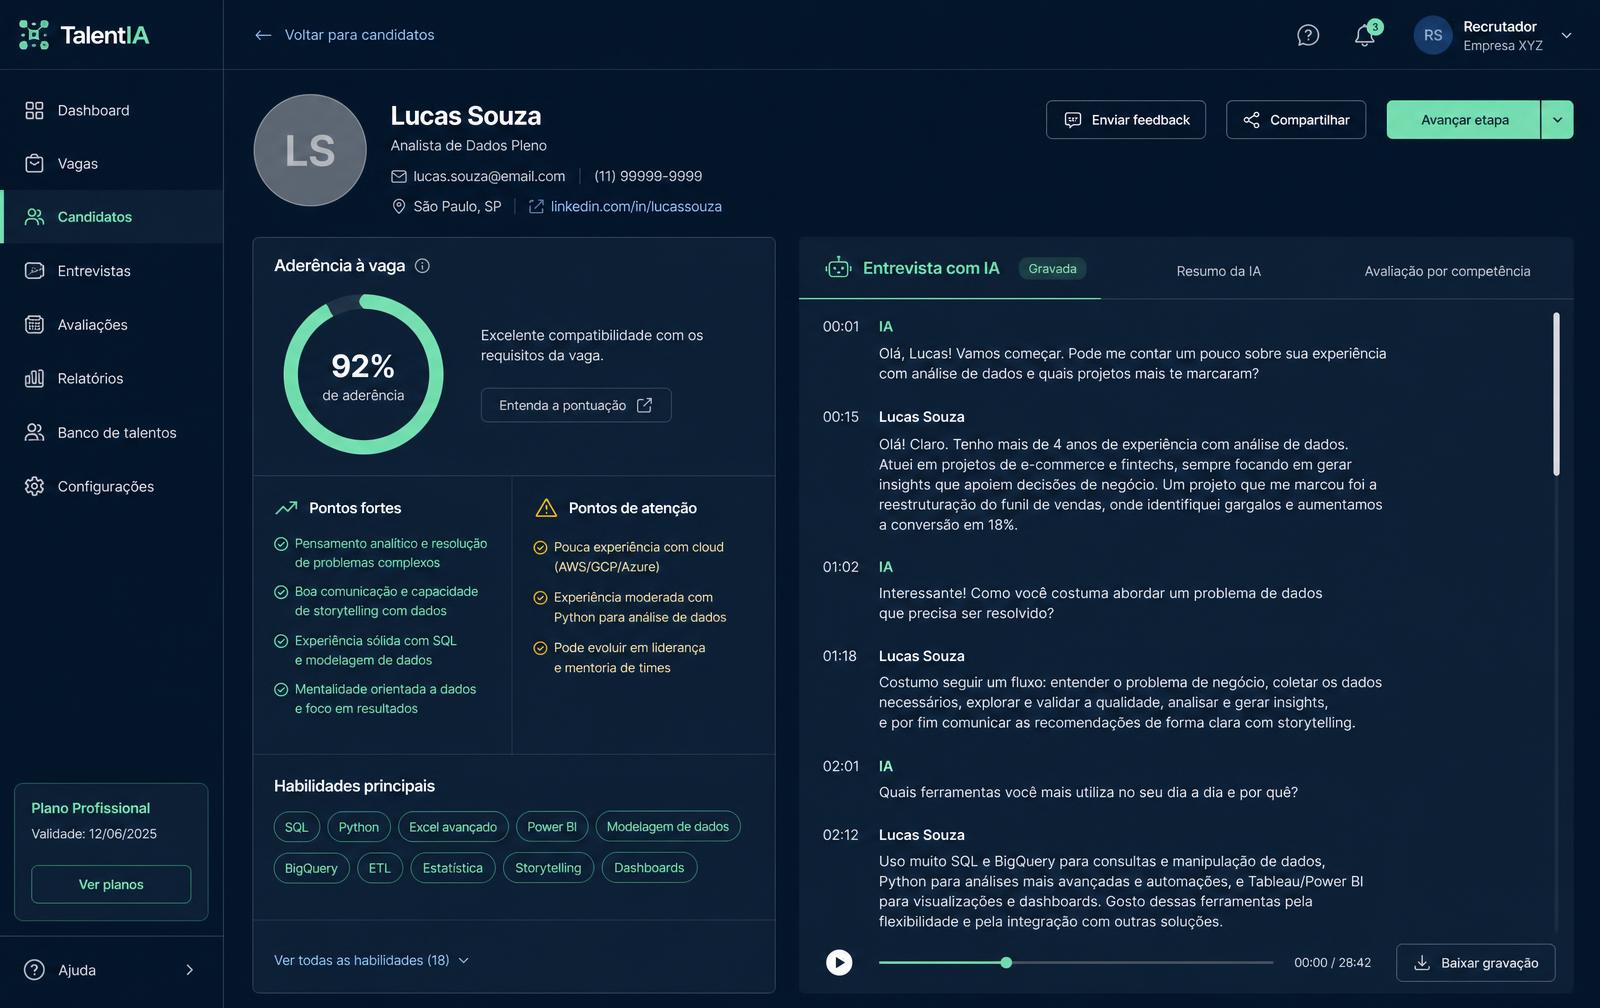Click the robot icon next to Entrevista com IA
Image resolution: width=1600 pixels, height=1008 pixels.
coord(838,267)
